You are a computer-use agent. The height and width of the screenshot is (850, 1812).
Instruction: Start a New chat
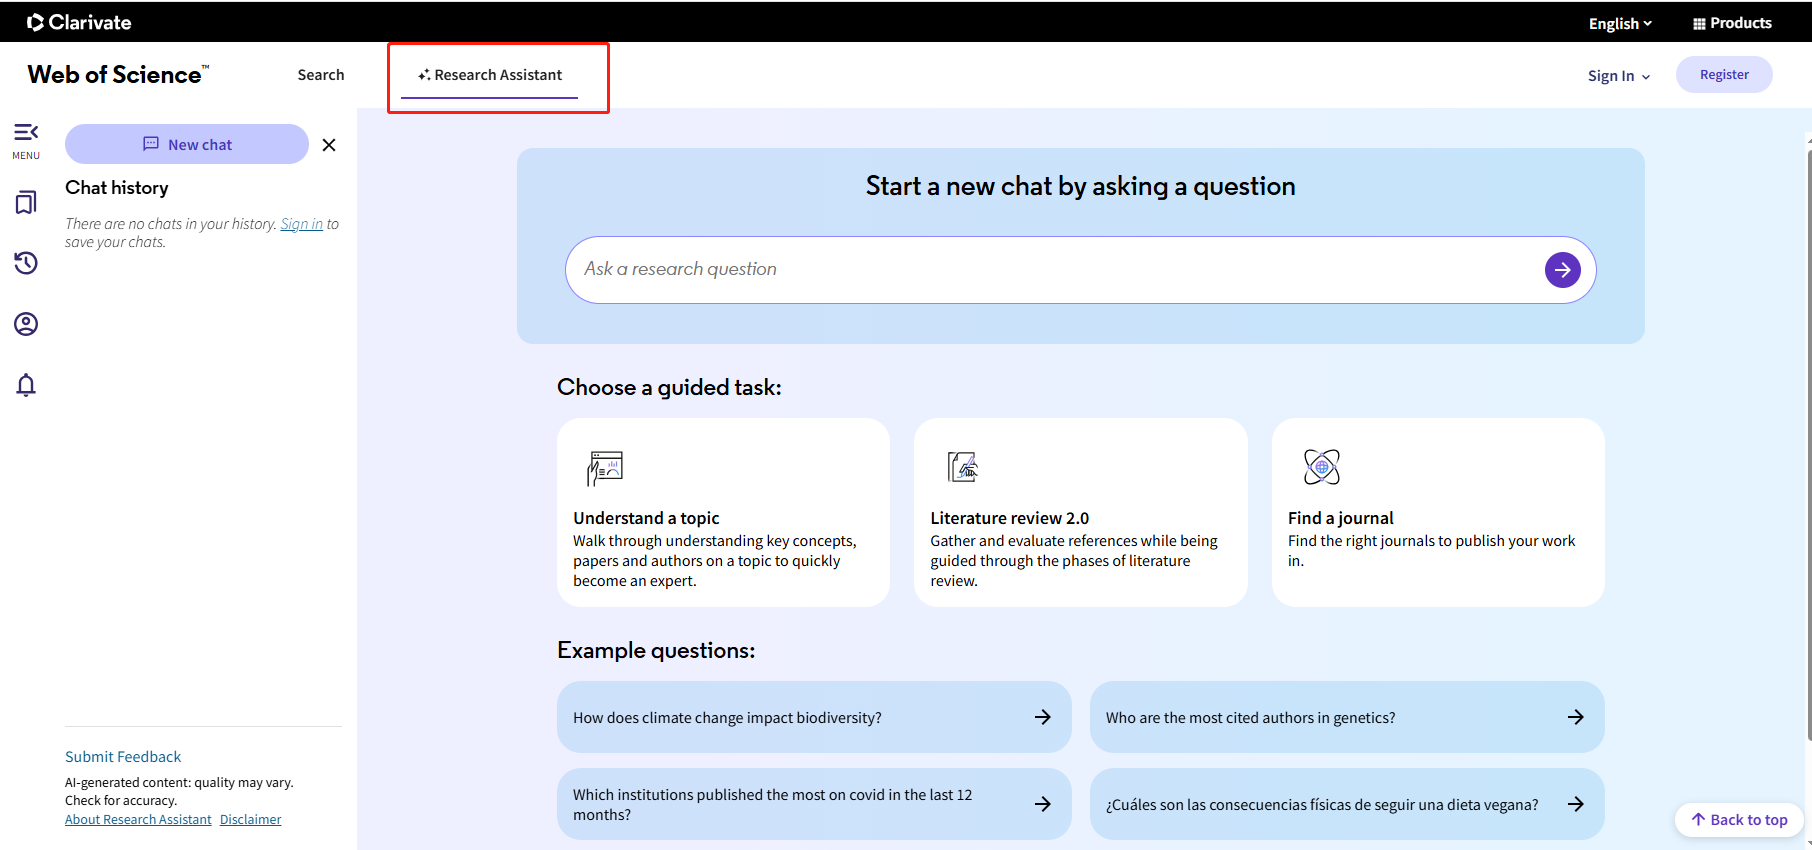(187, 144)
